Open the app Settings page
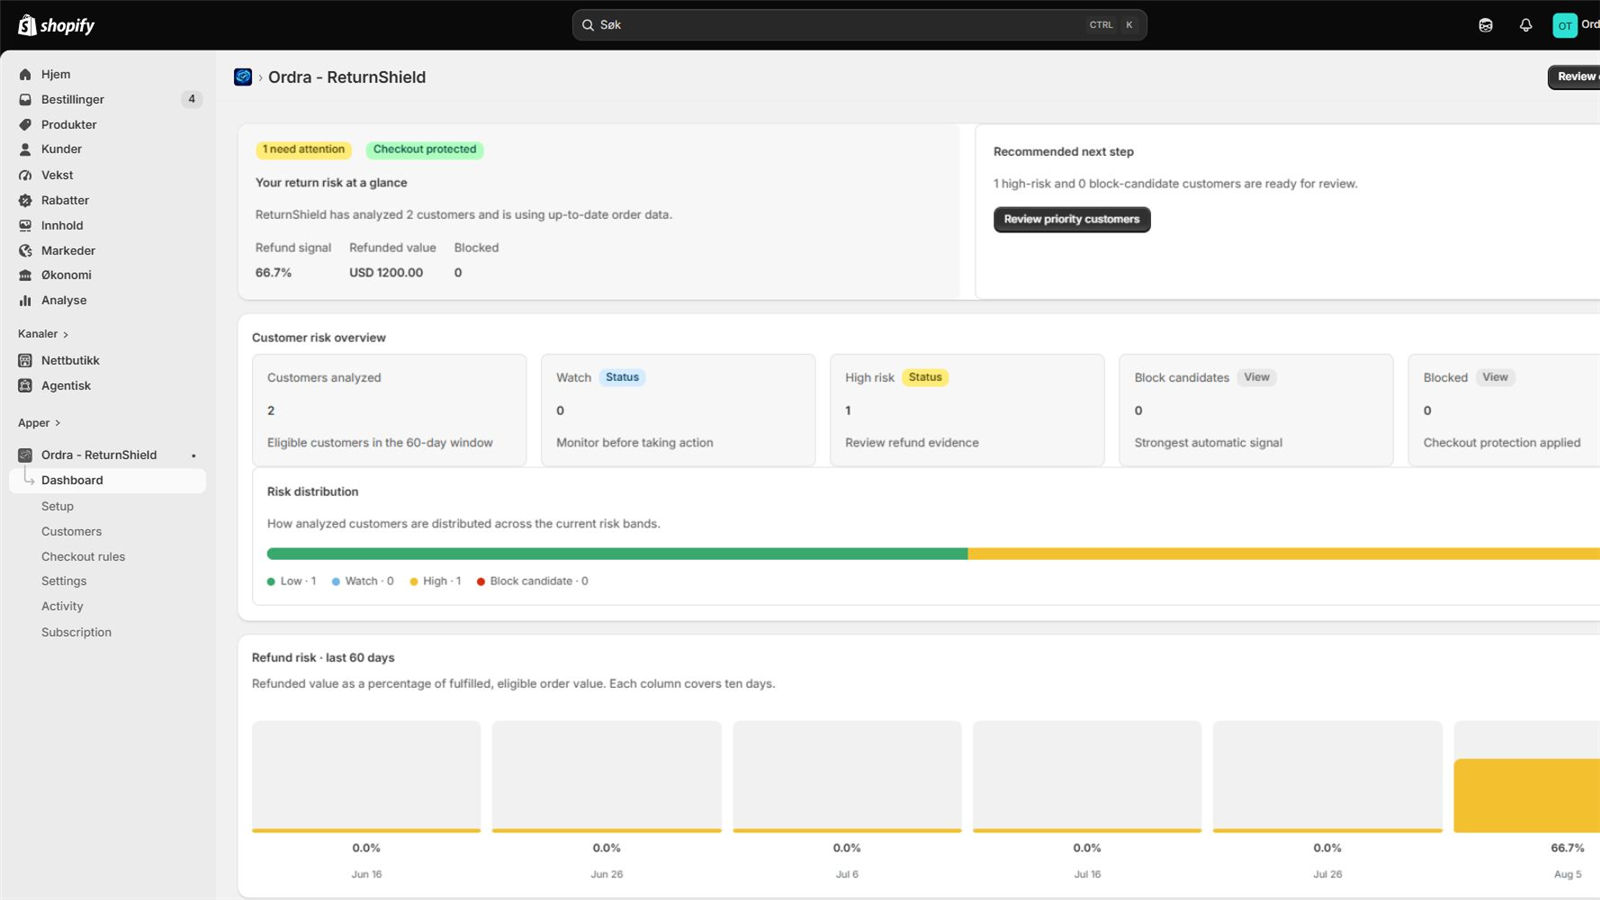 click(64, 581)
